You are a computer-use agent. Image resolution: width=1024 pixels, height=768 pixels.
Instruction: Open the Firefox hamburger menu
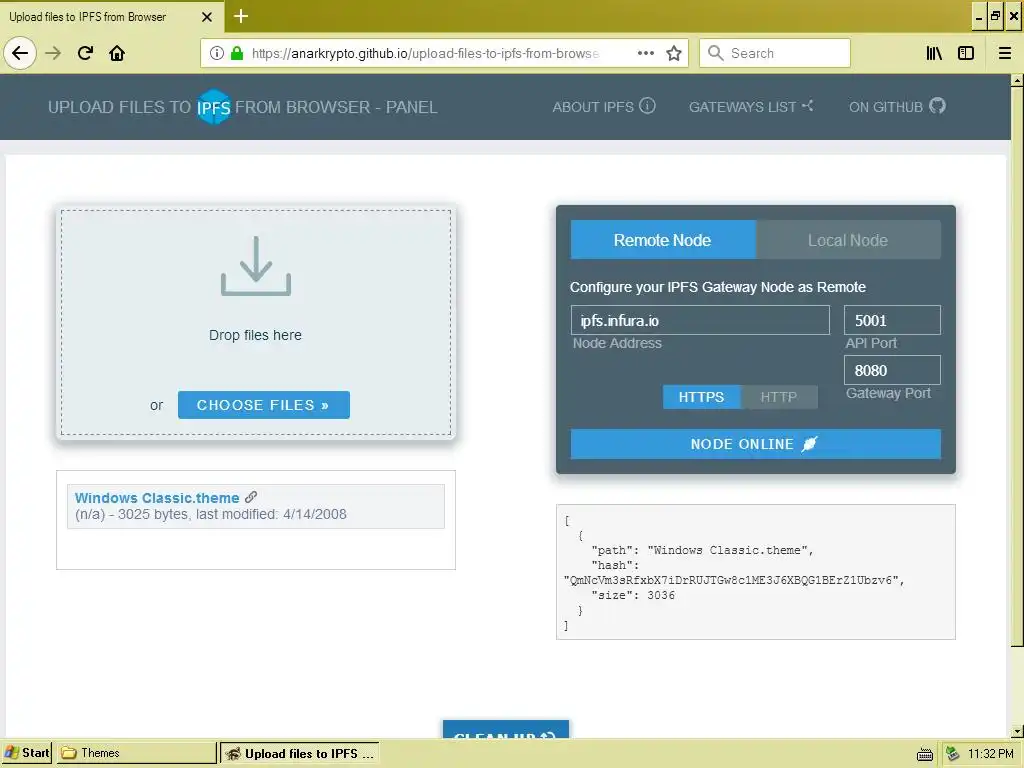coord(1005,53)
